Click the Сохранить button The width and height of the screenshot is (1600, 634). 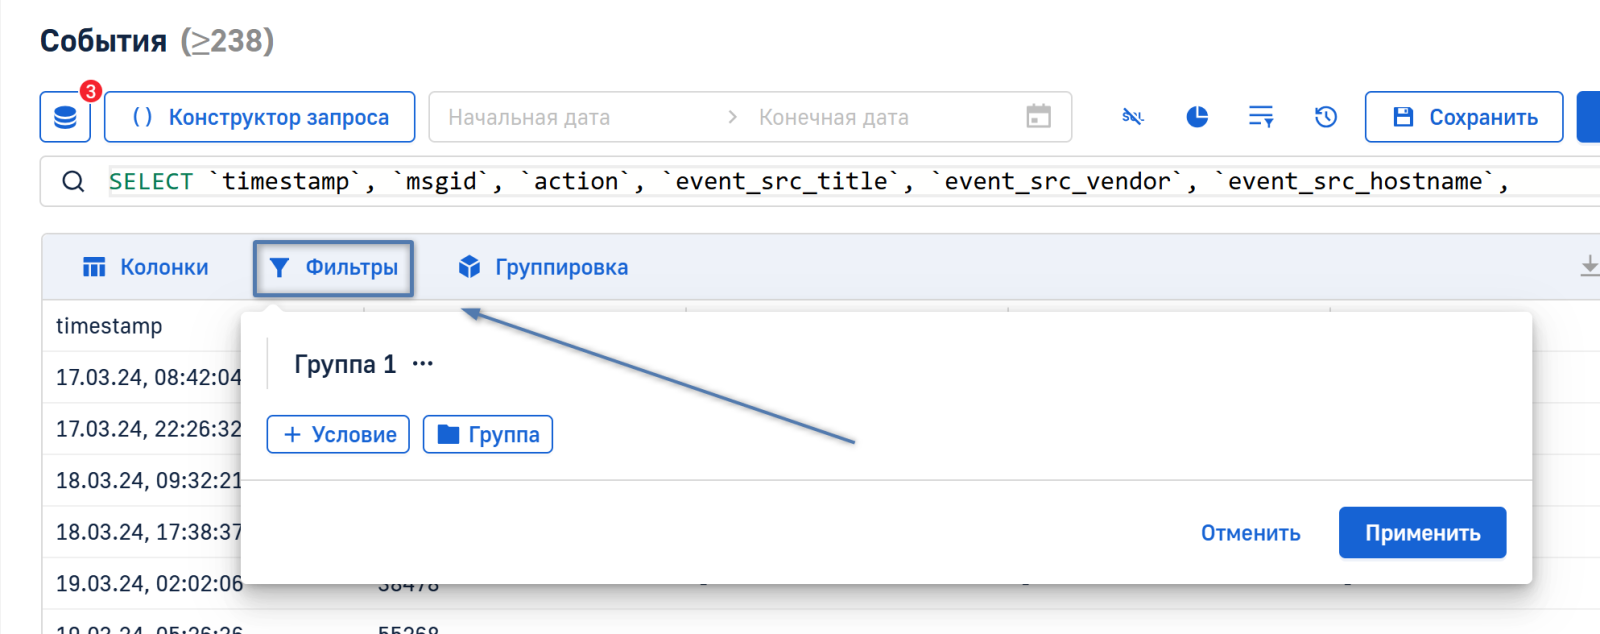1464,117
